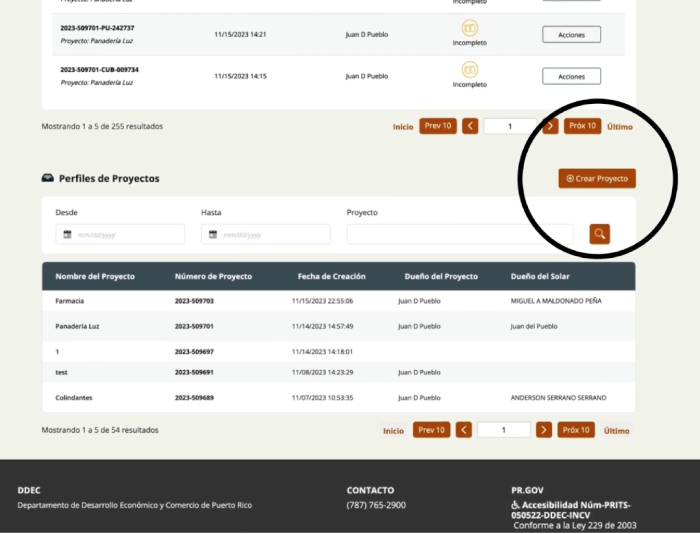Select project number 2023-509691
The image size is (700, 534).
point(194,372)
